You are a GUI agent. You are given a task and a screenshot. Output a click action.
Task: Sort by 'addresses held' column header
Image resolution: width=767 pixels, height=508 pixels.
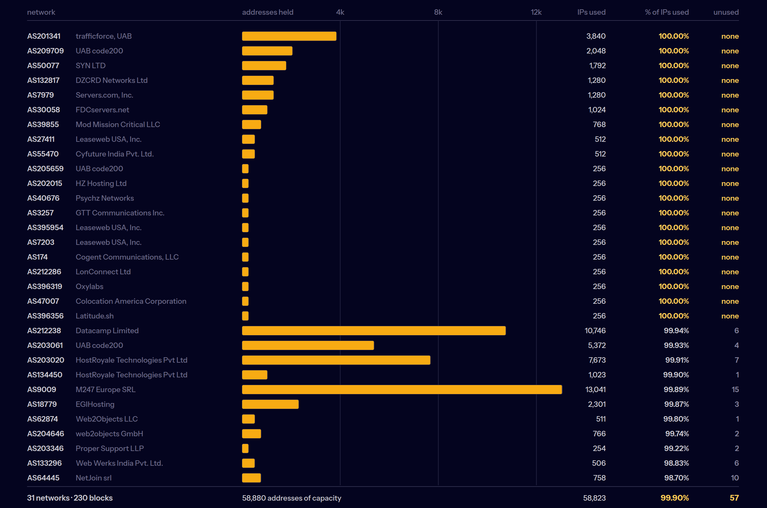pos(268,12)
